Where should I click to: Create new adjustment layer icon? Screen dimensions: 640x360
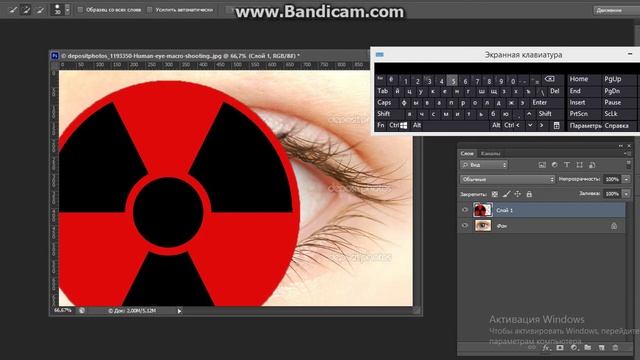click(574, 348)
